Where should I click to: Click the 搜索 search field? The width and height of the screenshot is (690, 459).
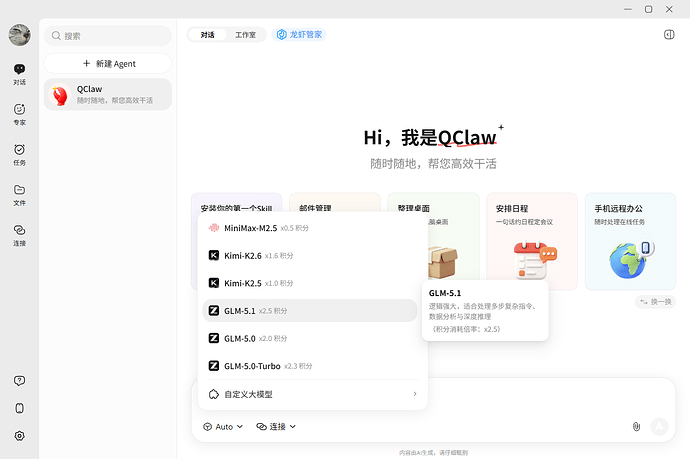[108, 36]
